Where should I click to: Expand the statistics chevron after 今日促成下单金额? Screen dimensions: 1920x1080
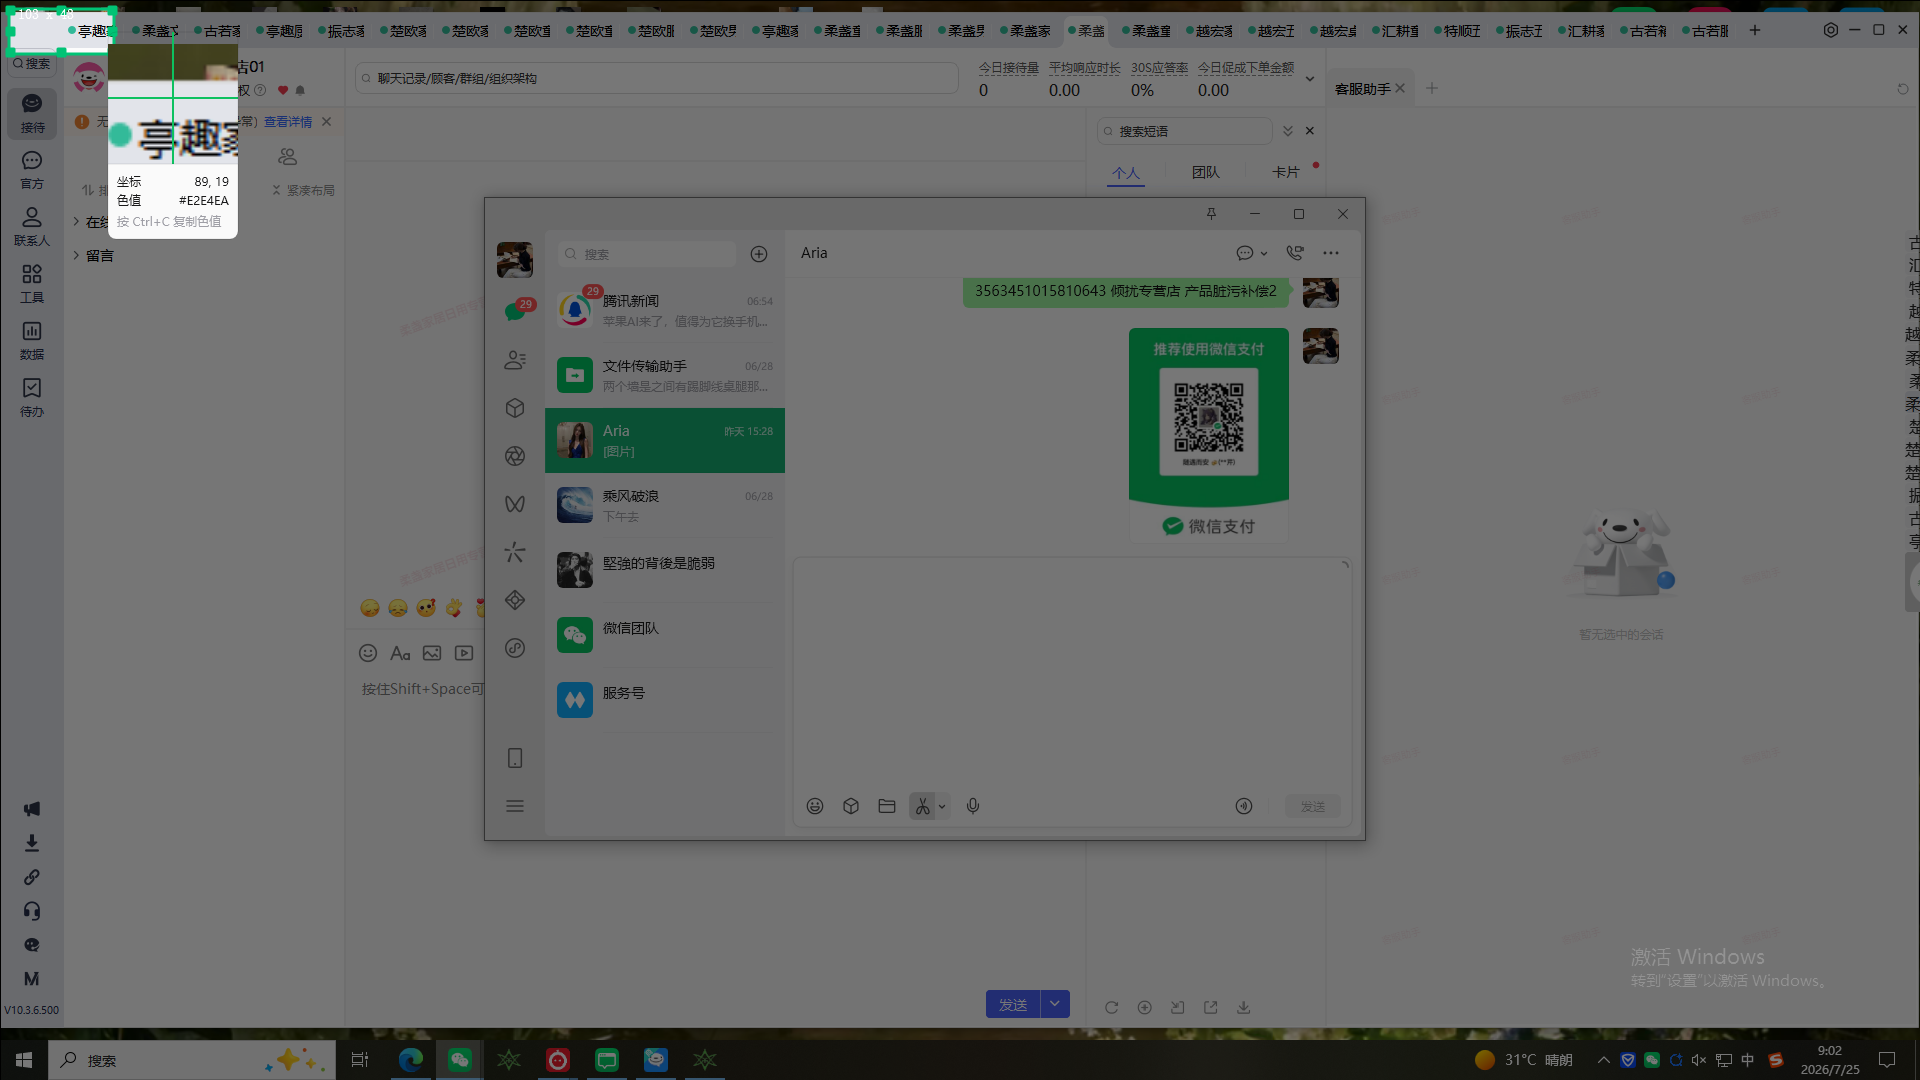tap(1310, 79)
